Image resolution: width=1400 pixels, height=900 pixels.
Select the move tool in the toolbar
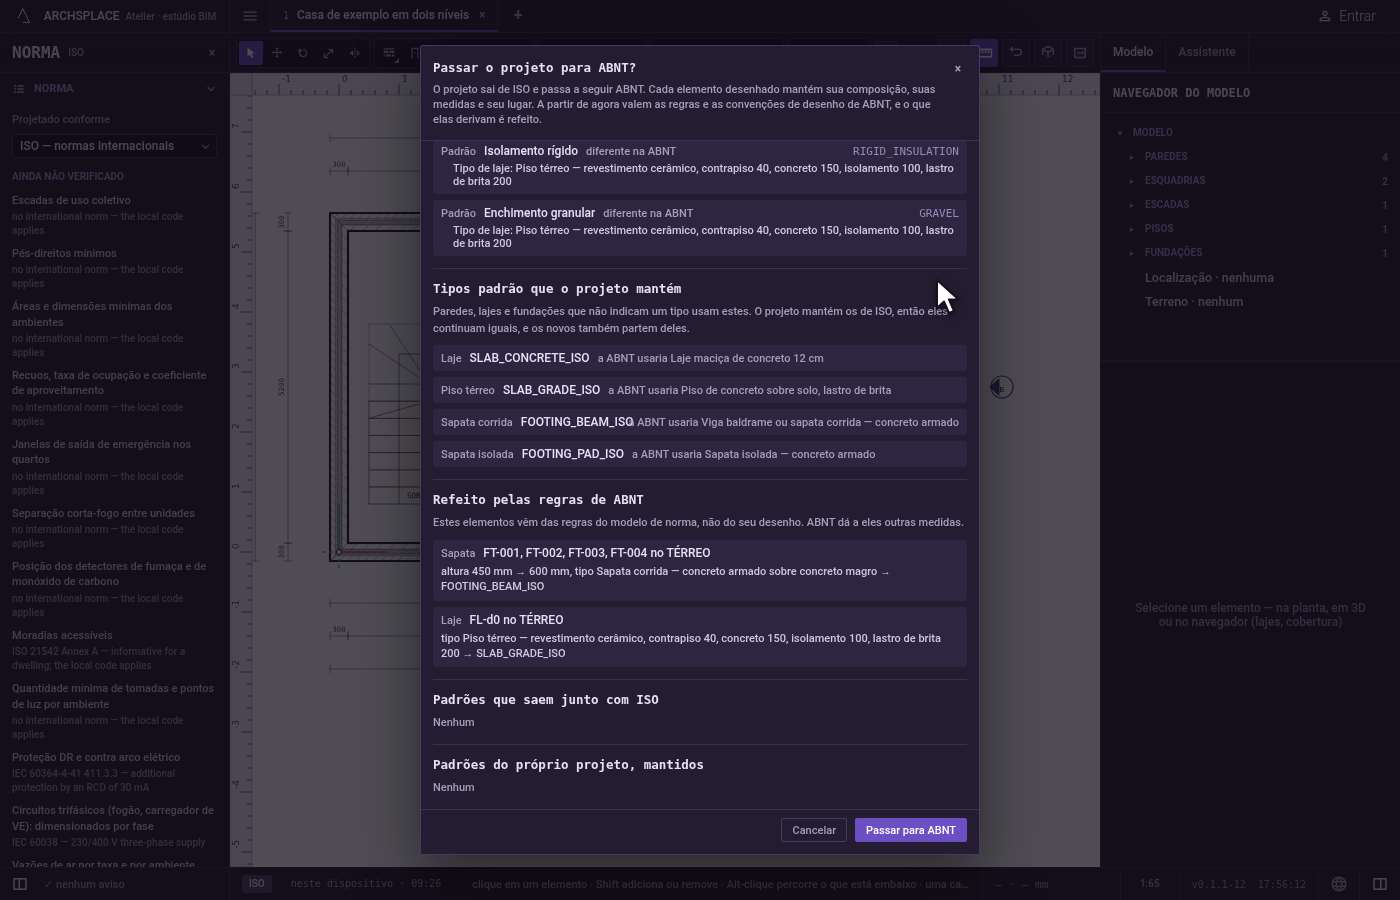(x=277, y=53)
